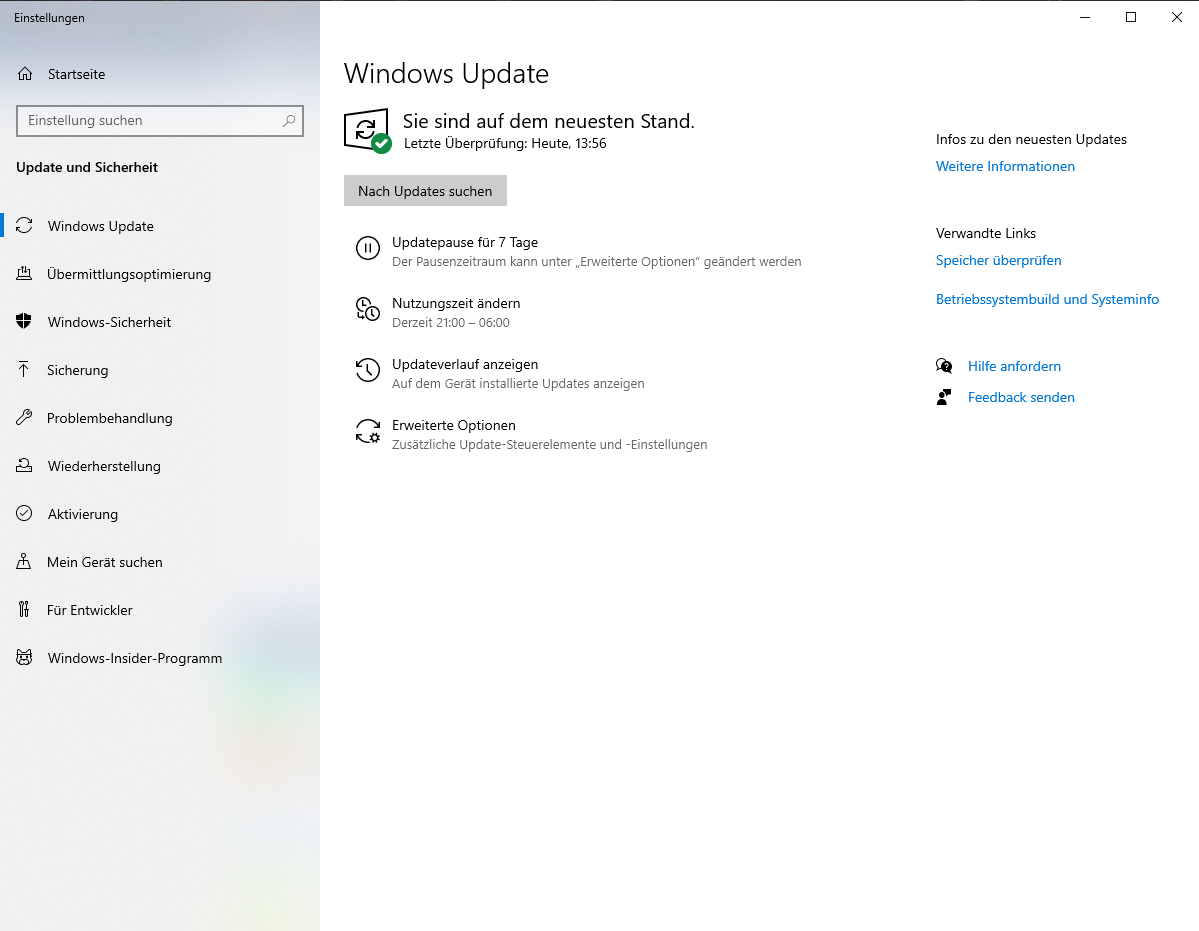Close the Einstellungen window

tap(1177, 18)
